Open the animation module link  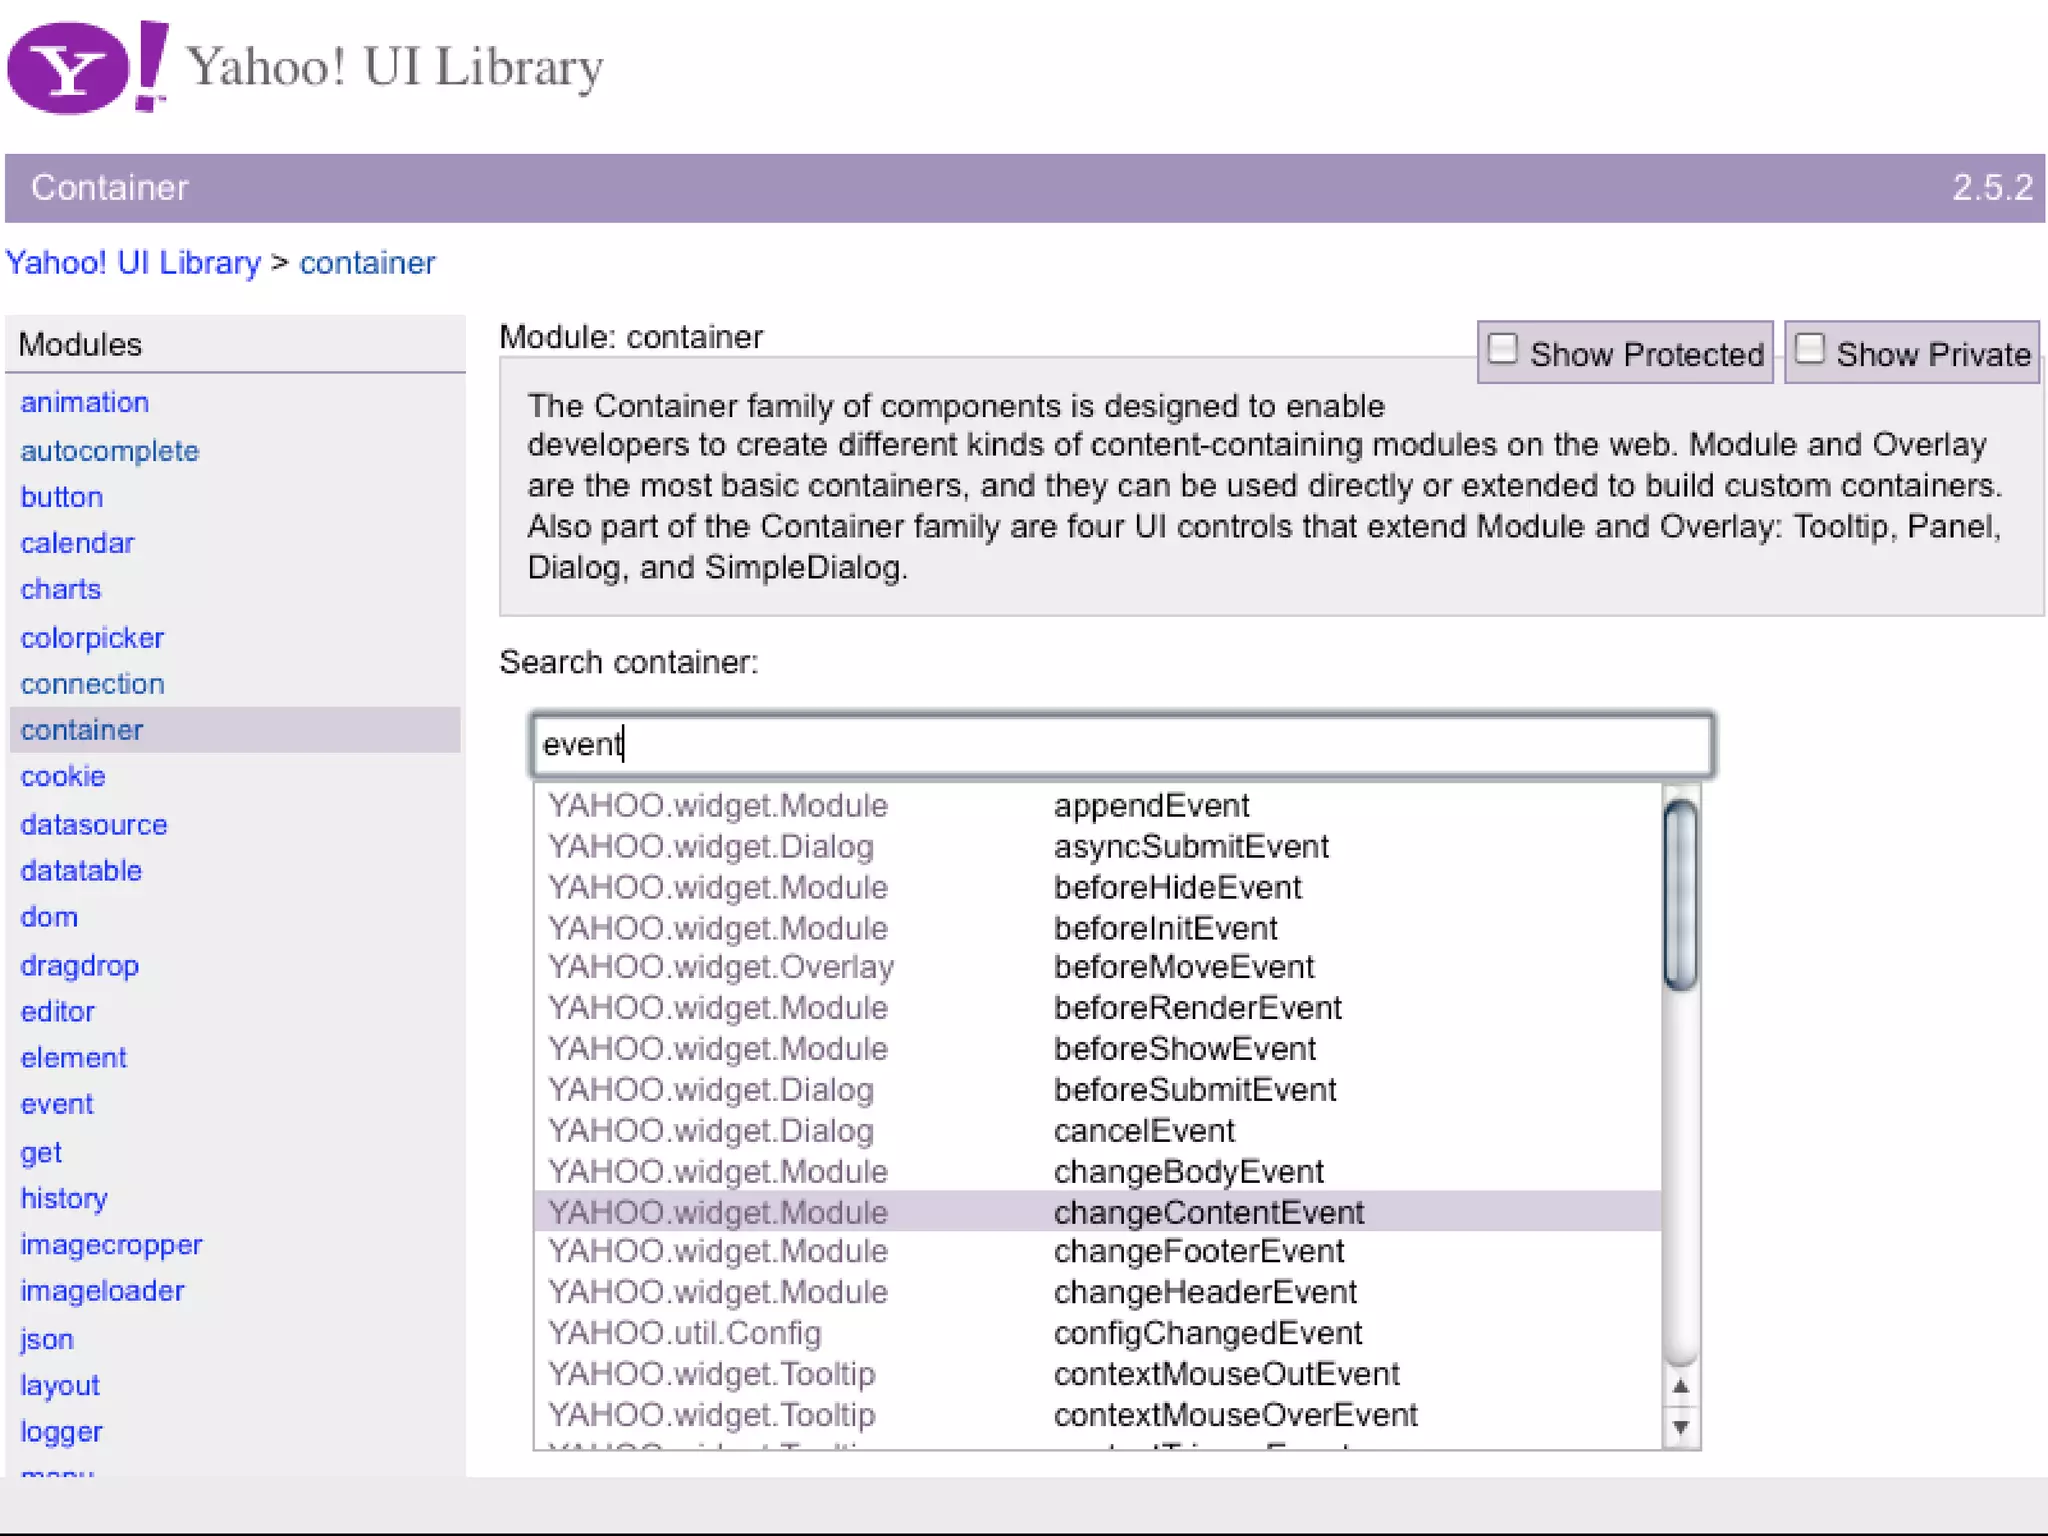(85, 402)
